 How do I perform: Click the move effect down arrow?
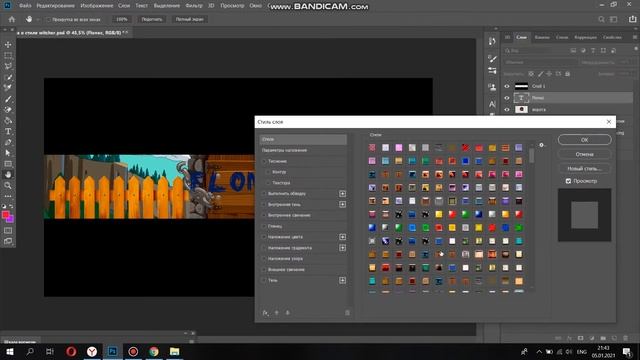pos(288,313)
